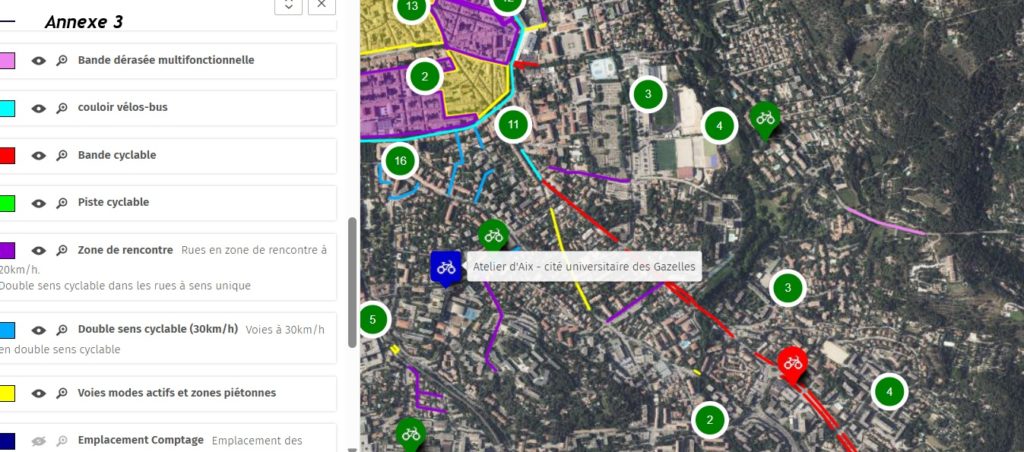Click magnifier next to Double sens cyclable

[61, 330]
